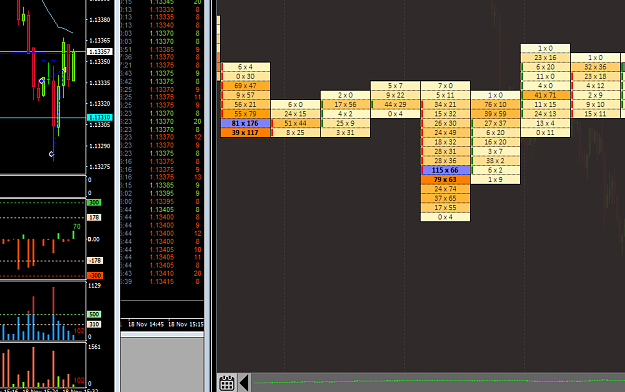Click the 18 Nov 14:45 time axis label
This screenshot has width=625, height=392.
tap(146, 324)
